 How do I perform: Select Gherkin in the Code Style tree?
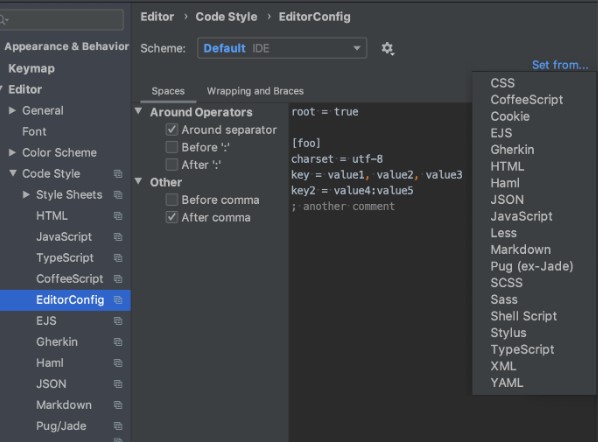57,342
